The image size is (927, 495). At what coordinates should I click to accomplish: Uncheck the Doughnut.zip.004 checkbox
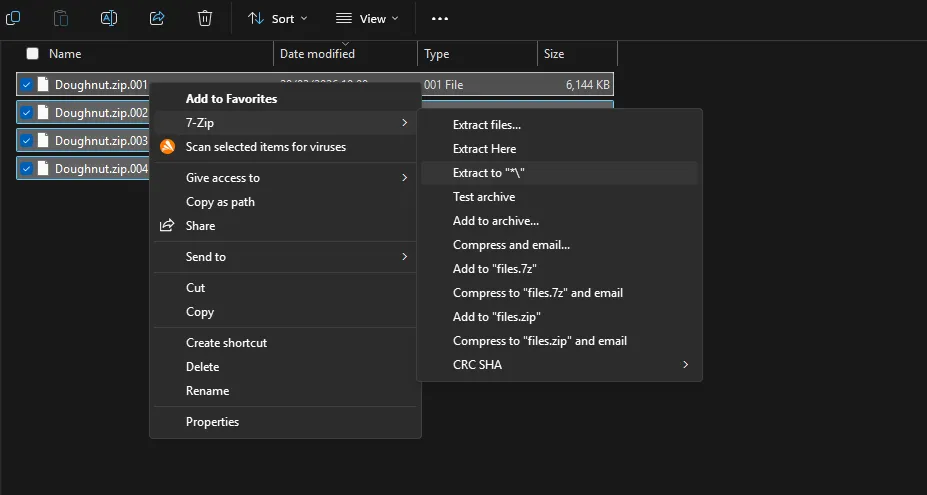click(26, 169)
